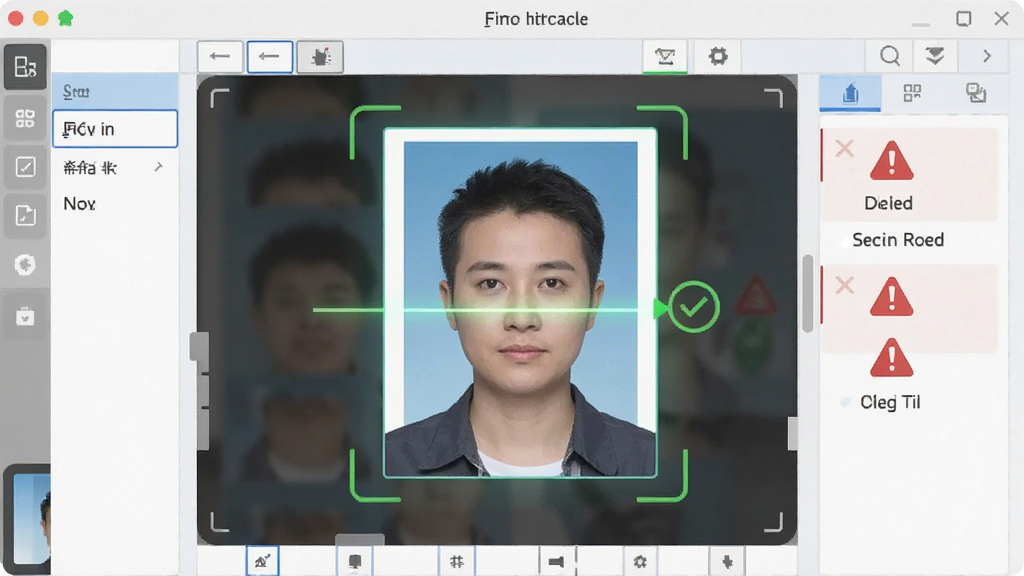
Task: Toggle the checkbox icon in left sidebar
Action: pos(25,167)
